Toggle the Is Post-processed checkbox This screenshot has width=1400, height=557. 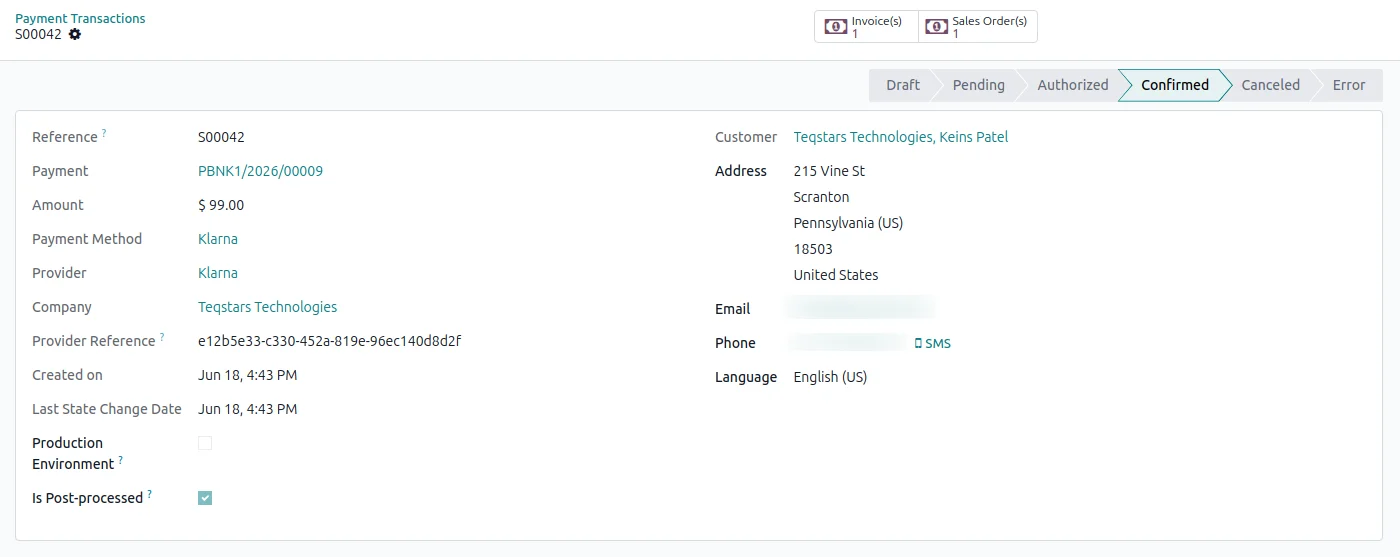[205, 498]
